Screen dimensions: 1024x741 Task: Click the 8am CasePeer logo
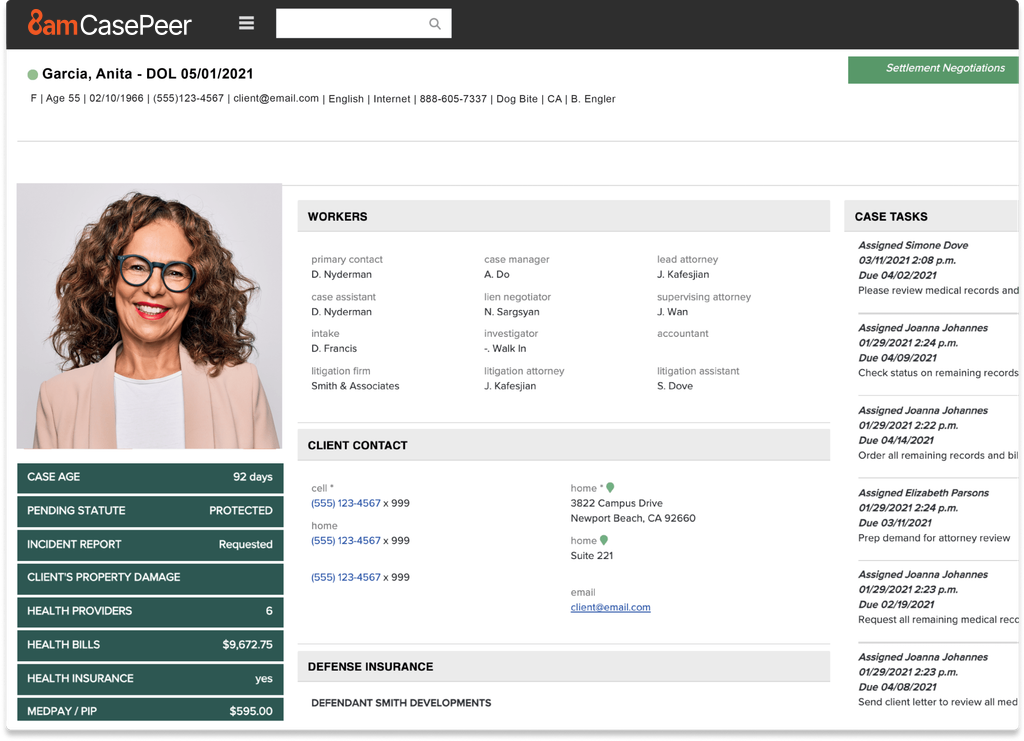tap(110, 24)
